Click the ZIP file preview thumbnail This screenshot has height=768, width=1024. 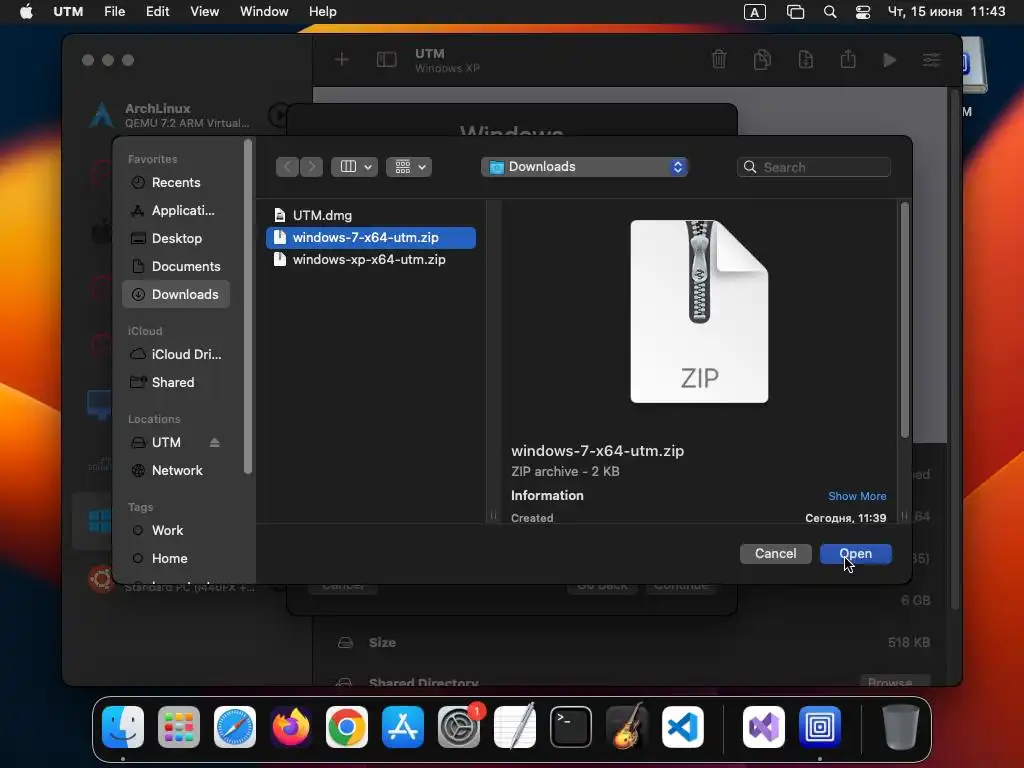(699, 312)
